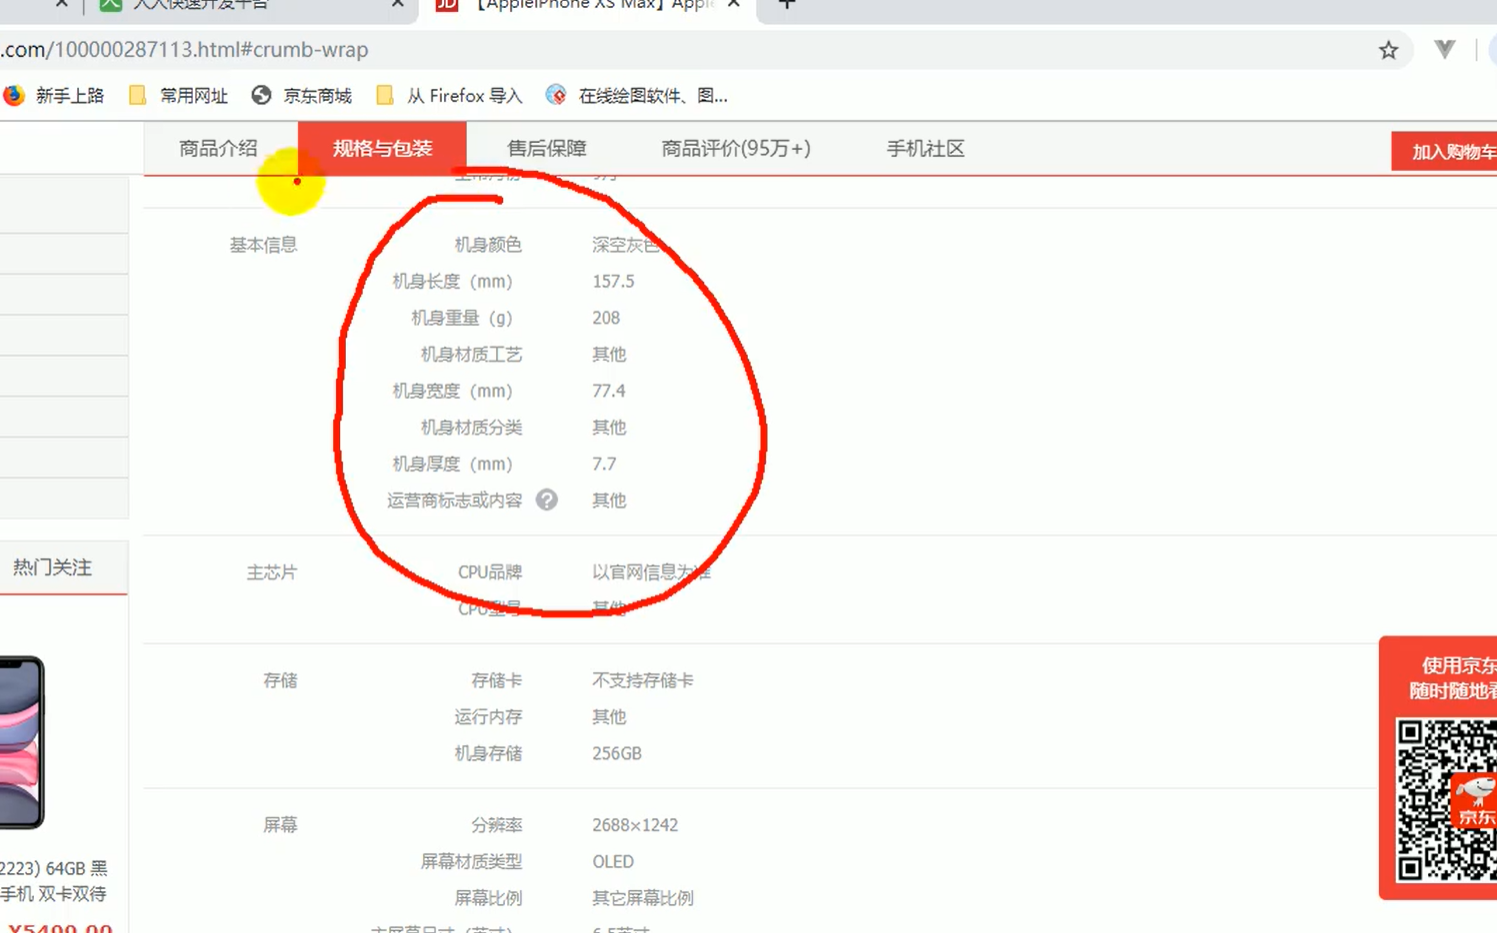Click the JD QR code image
Screen dimensions: 1497x933
pos(1446,800)
